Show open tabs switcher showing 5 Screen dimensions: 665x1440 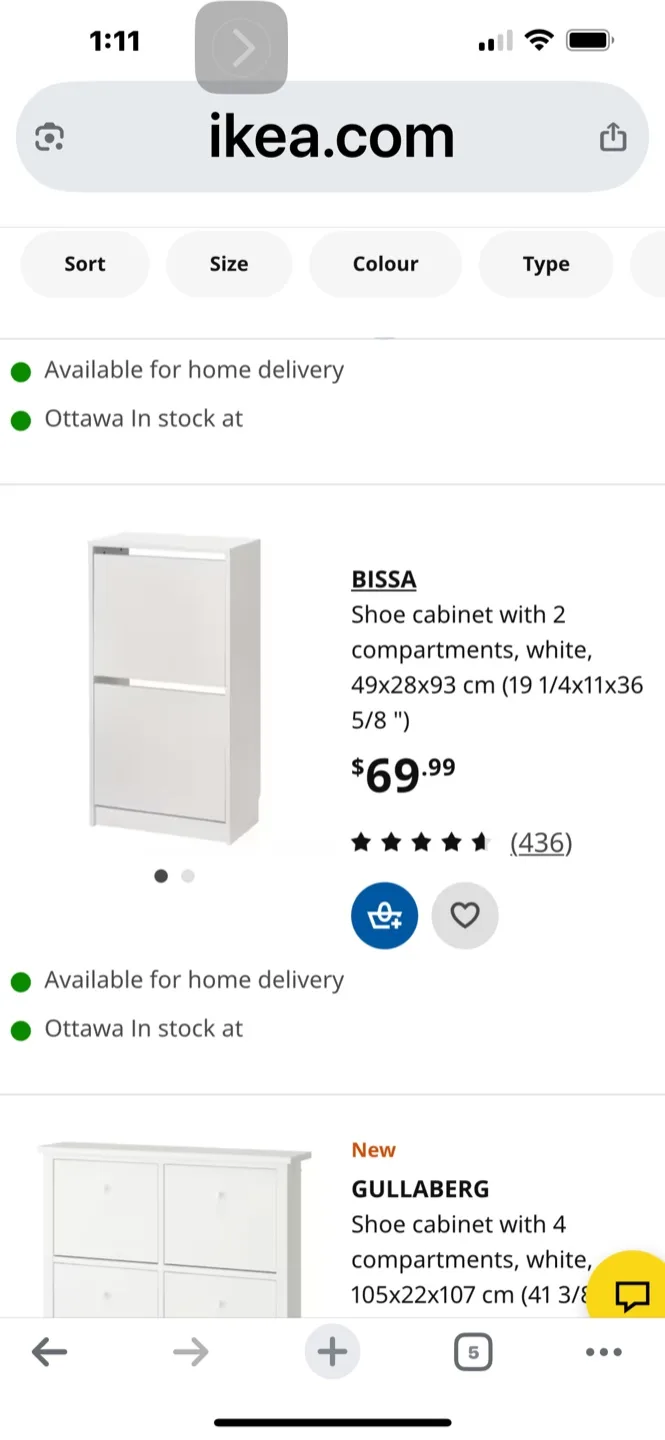point(473,1353)
